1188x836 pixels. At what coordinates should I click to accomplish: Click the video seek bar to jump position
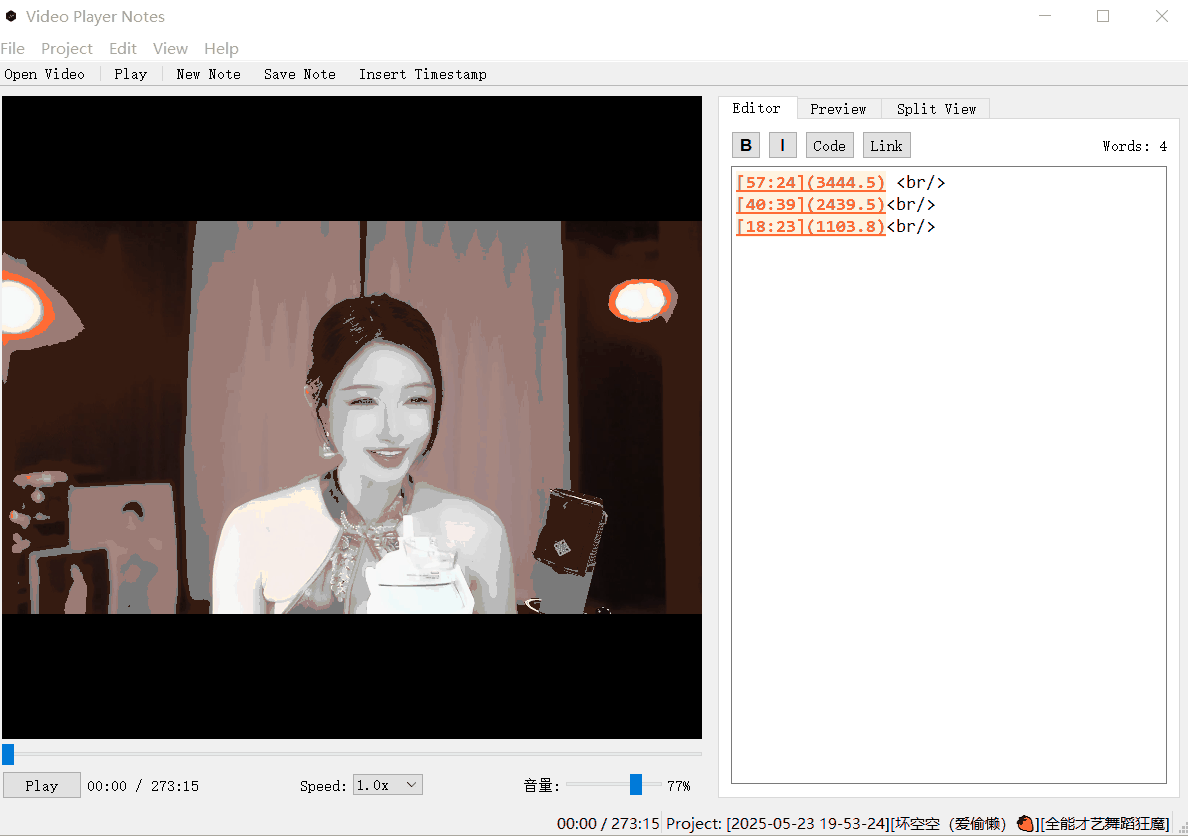pyautogui.click(x=350, y=754)
